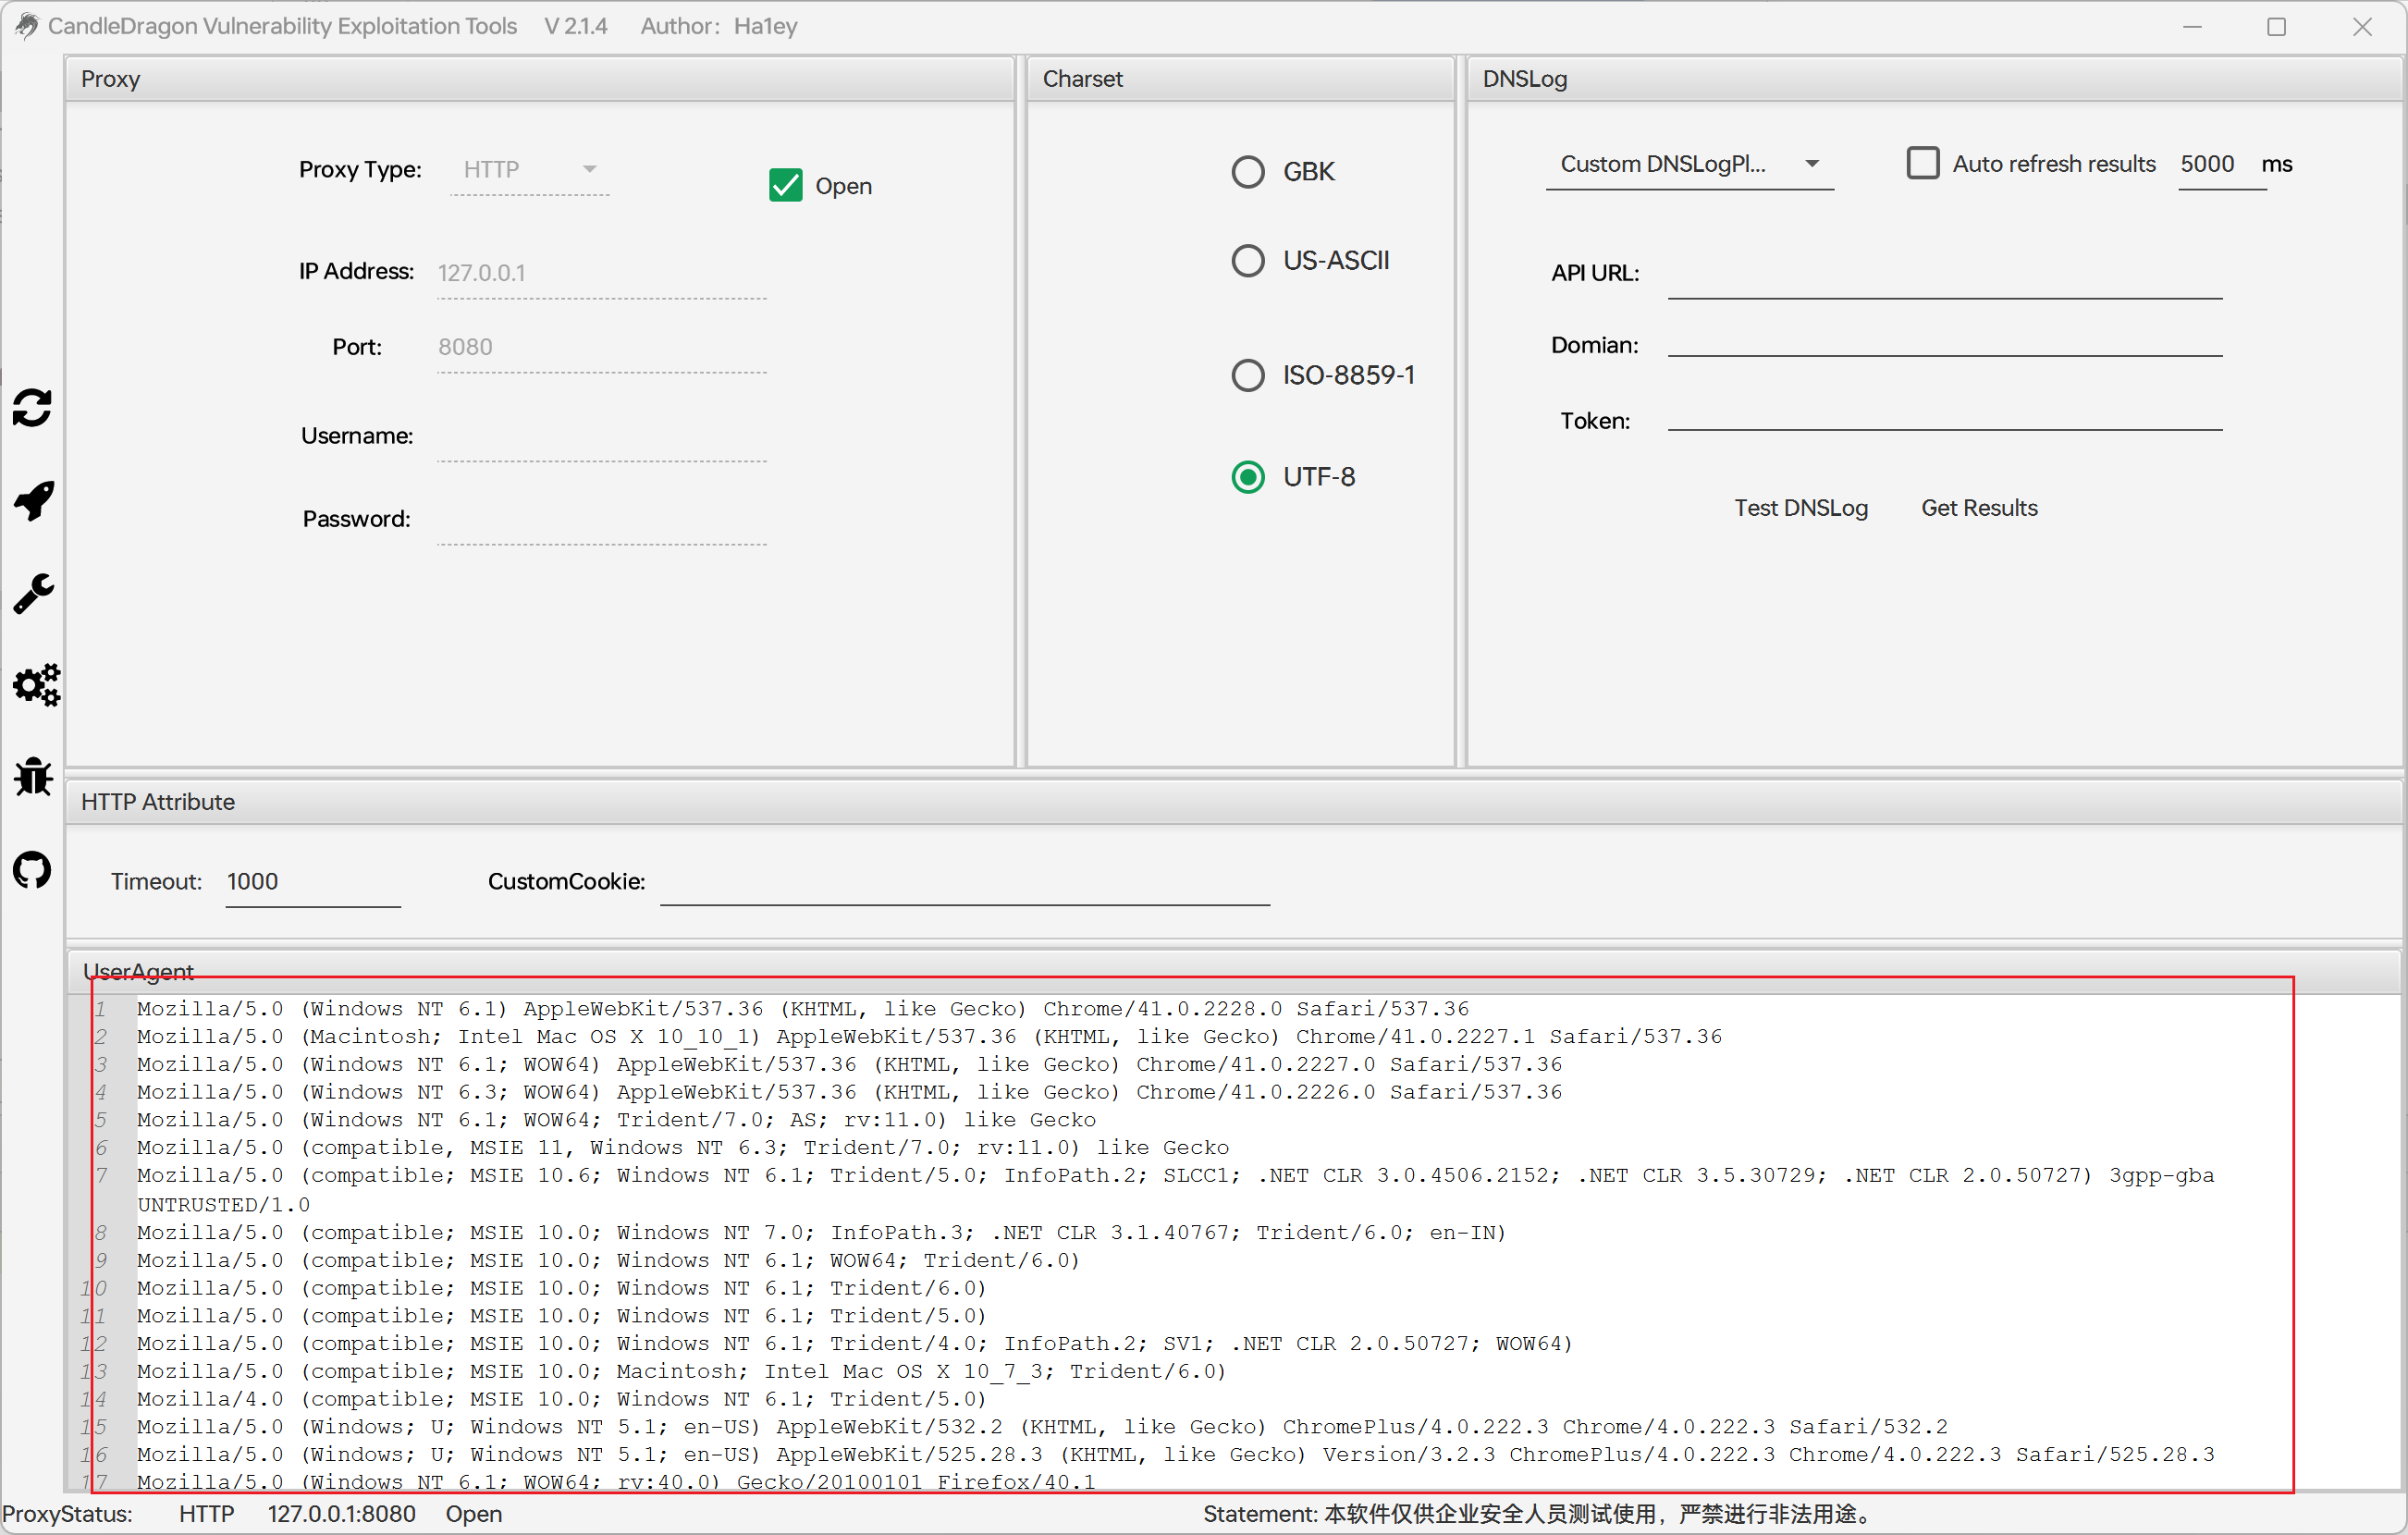Choose ISO-8859-1 charset option
The image size is (2408, 1535).
coord(1247,376)
